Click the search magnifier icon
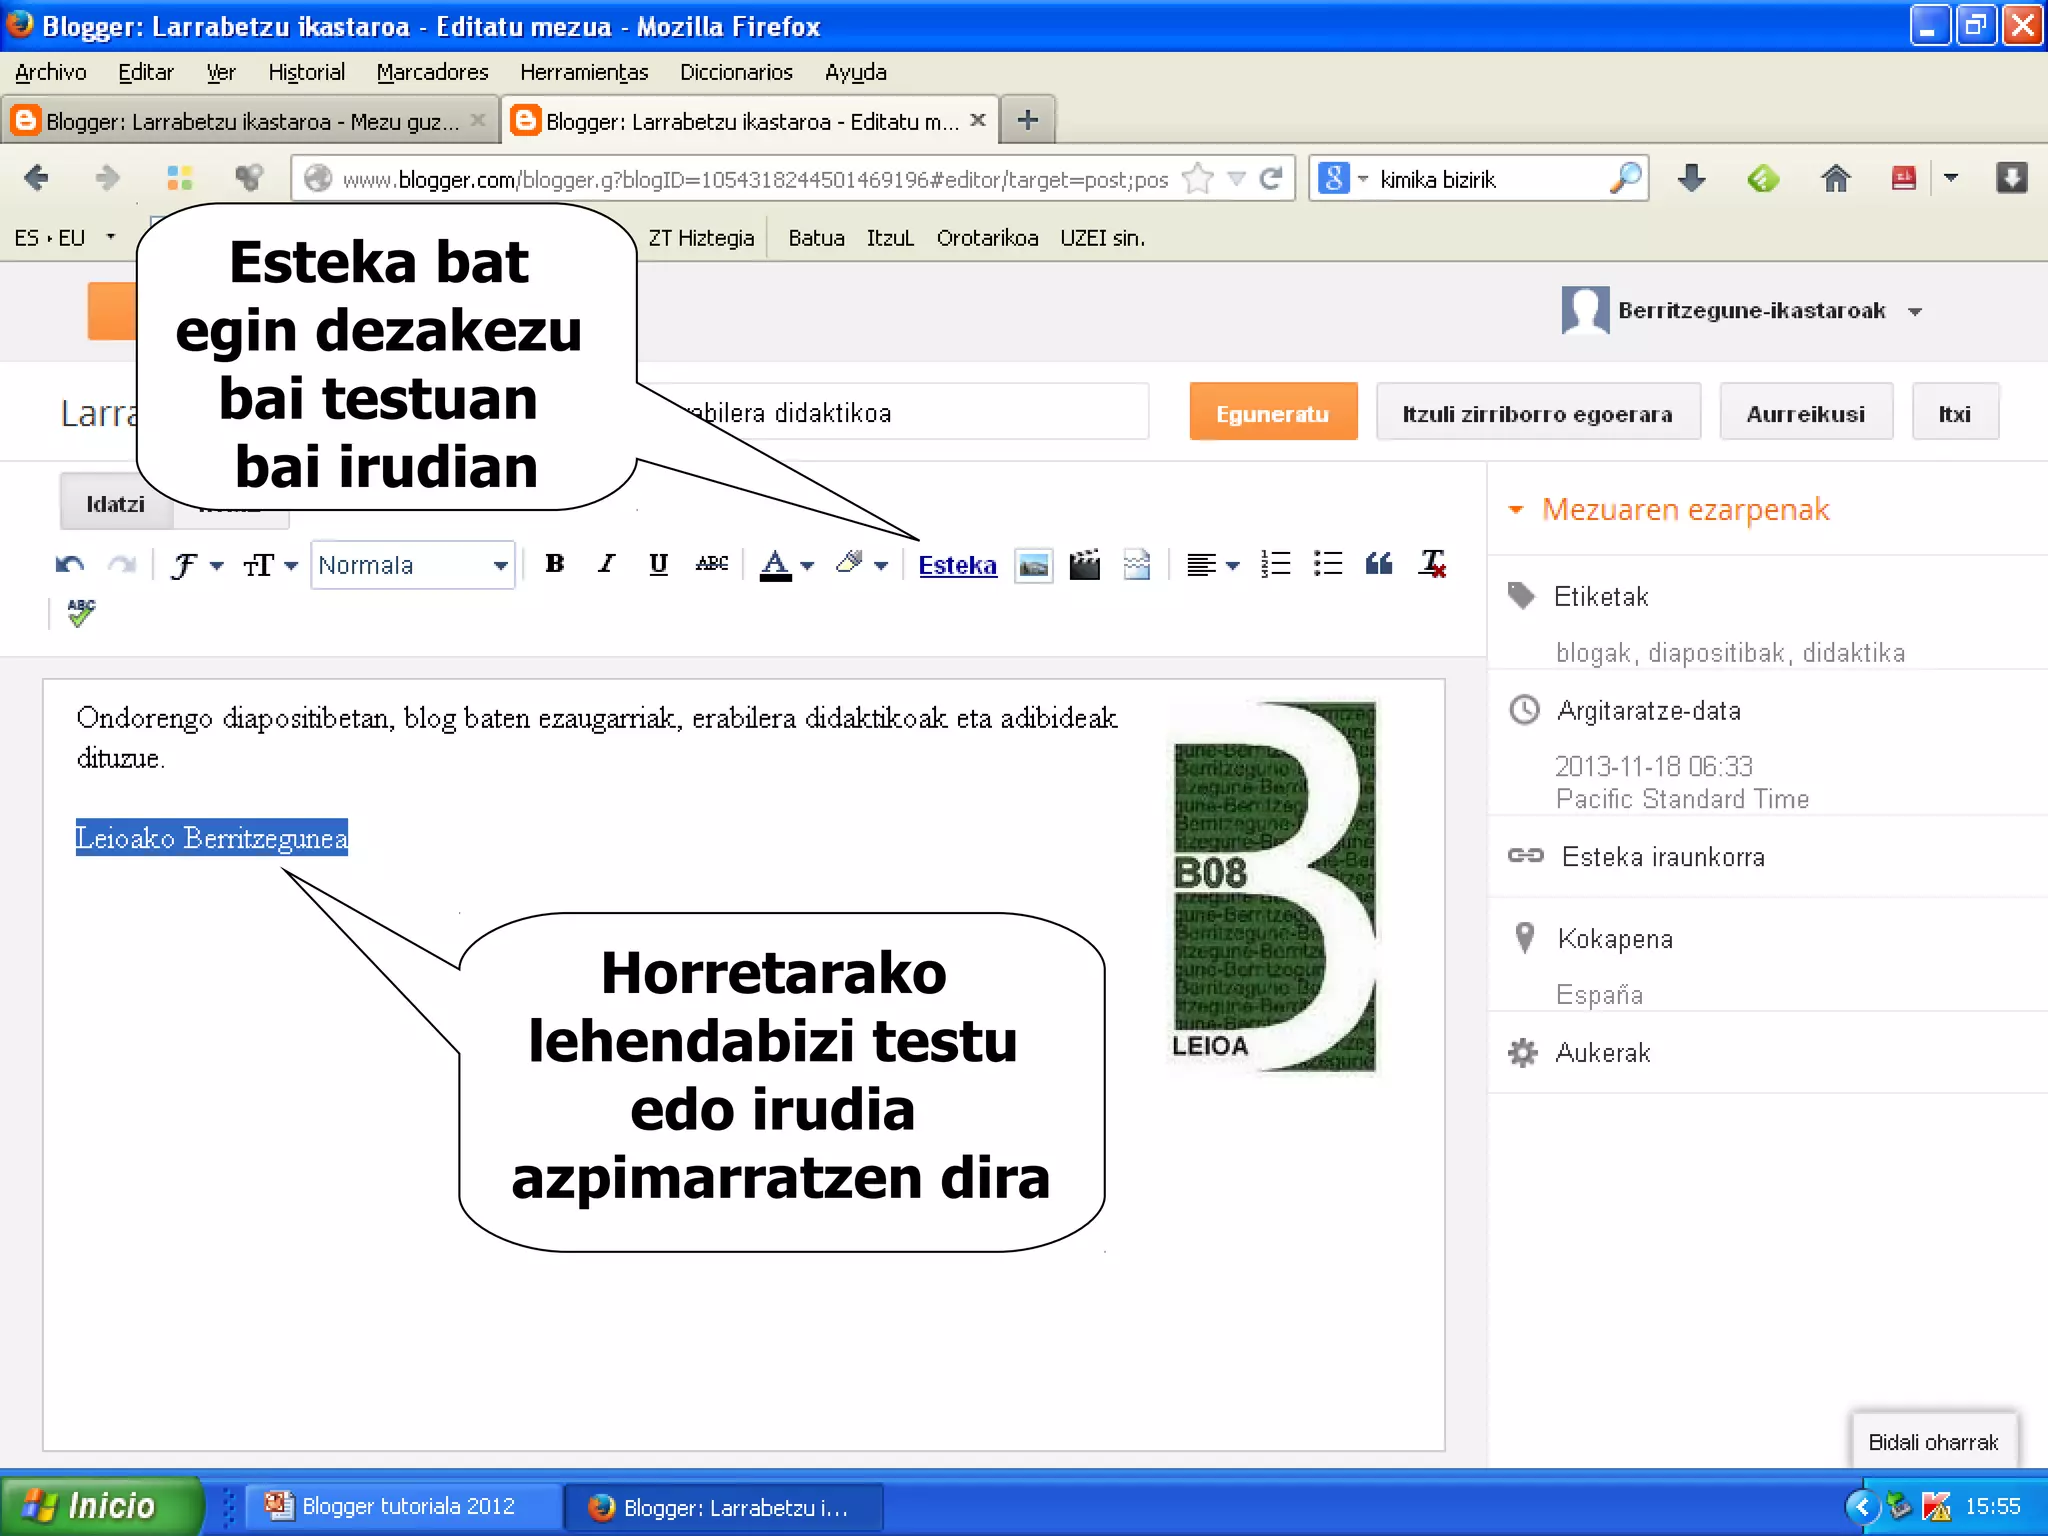This screenshot has height=1536, width=2048. 1625,178
